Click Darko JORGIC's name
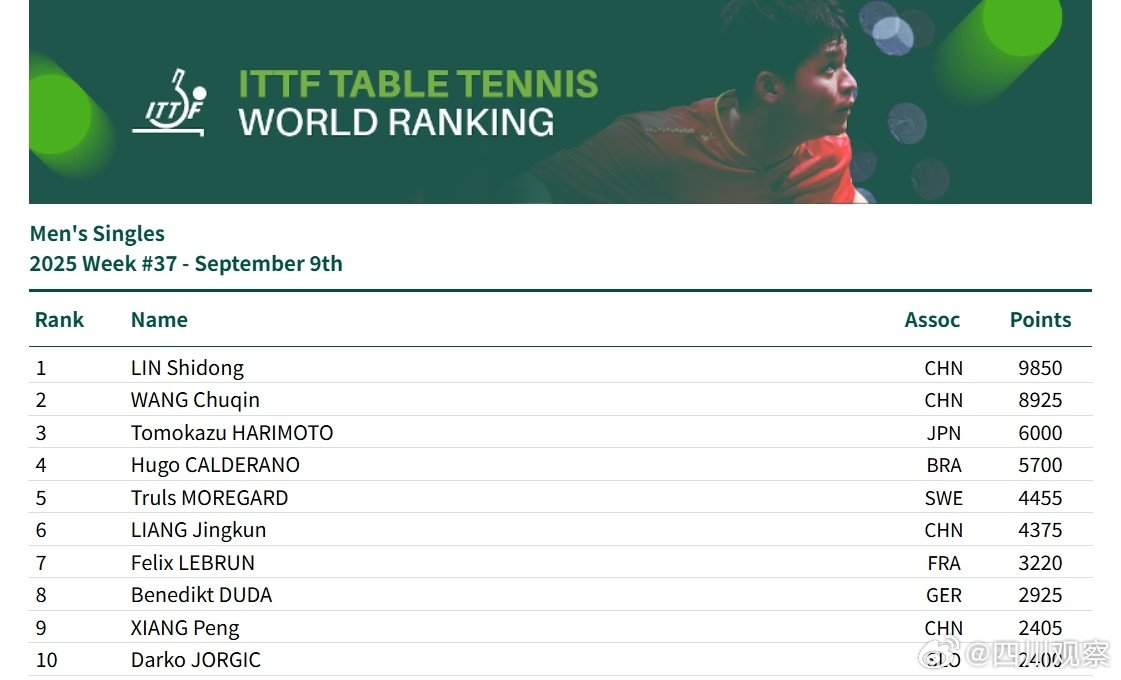The width and height of the screenshot is (1121, 680). [196, 660]
